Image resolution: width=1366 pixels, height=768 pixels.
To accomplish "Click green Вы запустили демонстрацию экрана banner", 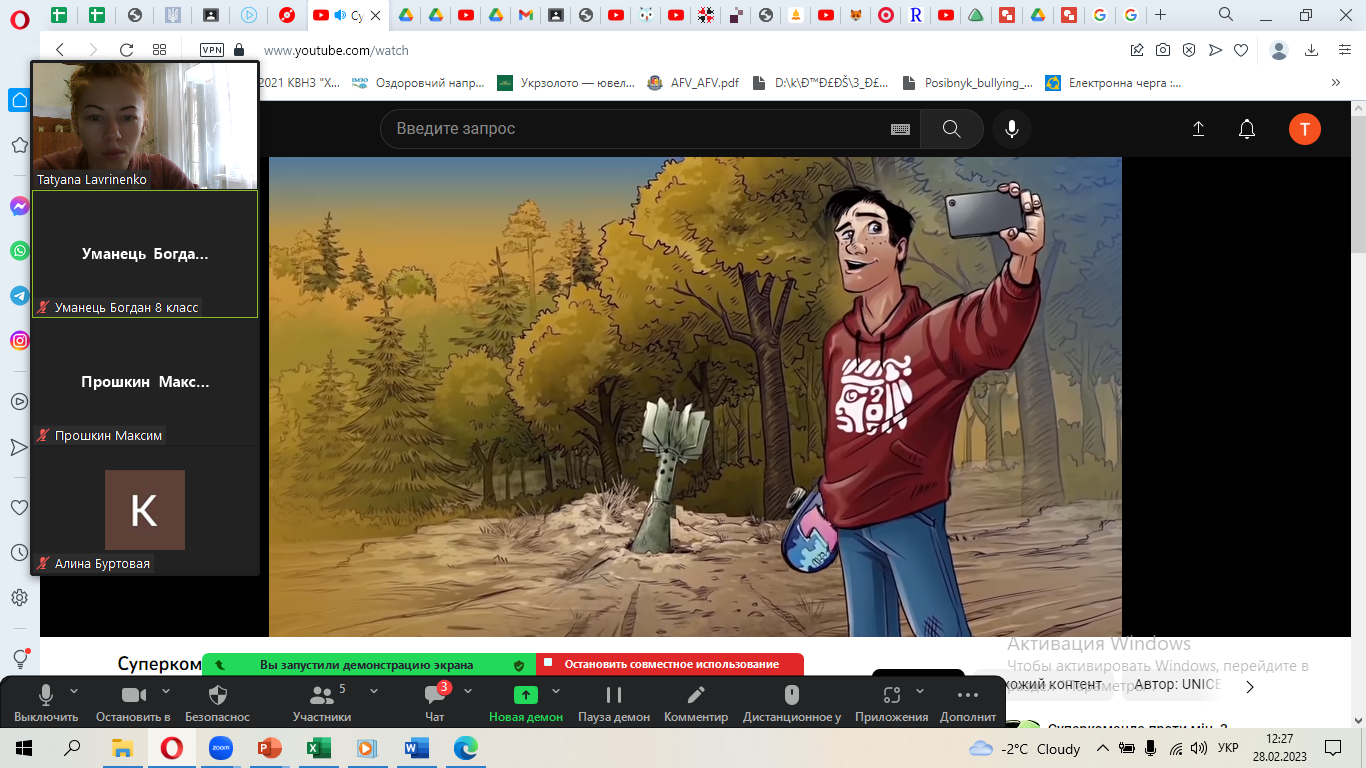I will (369, 664).
